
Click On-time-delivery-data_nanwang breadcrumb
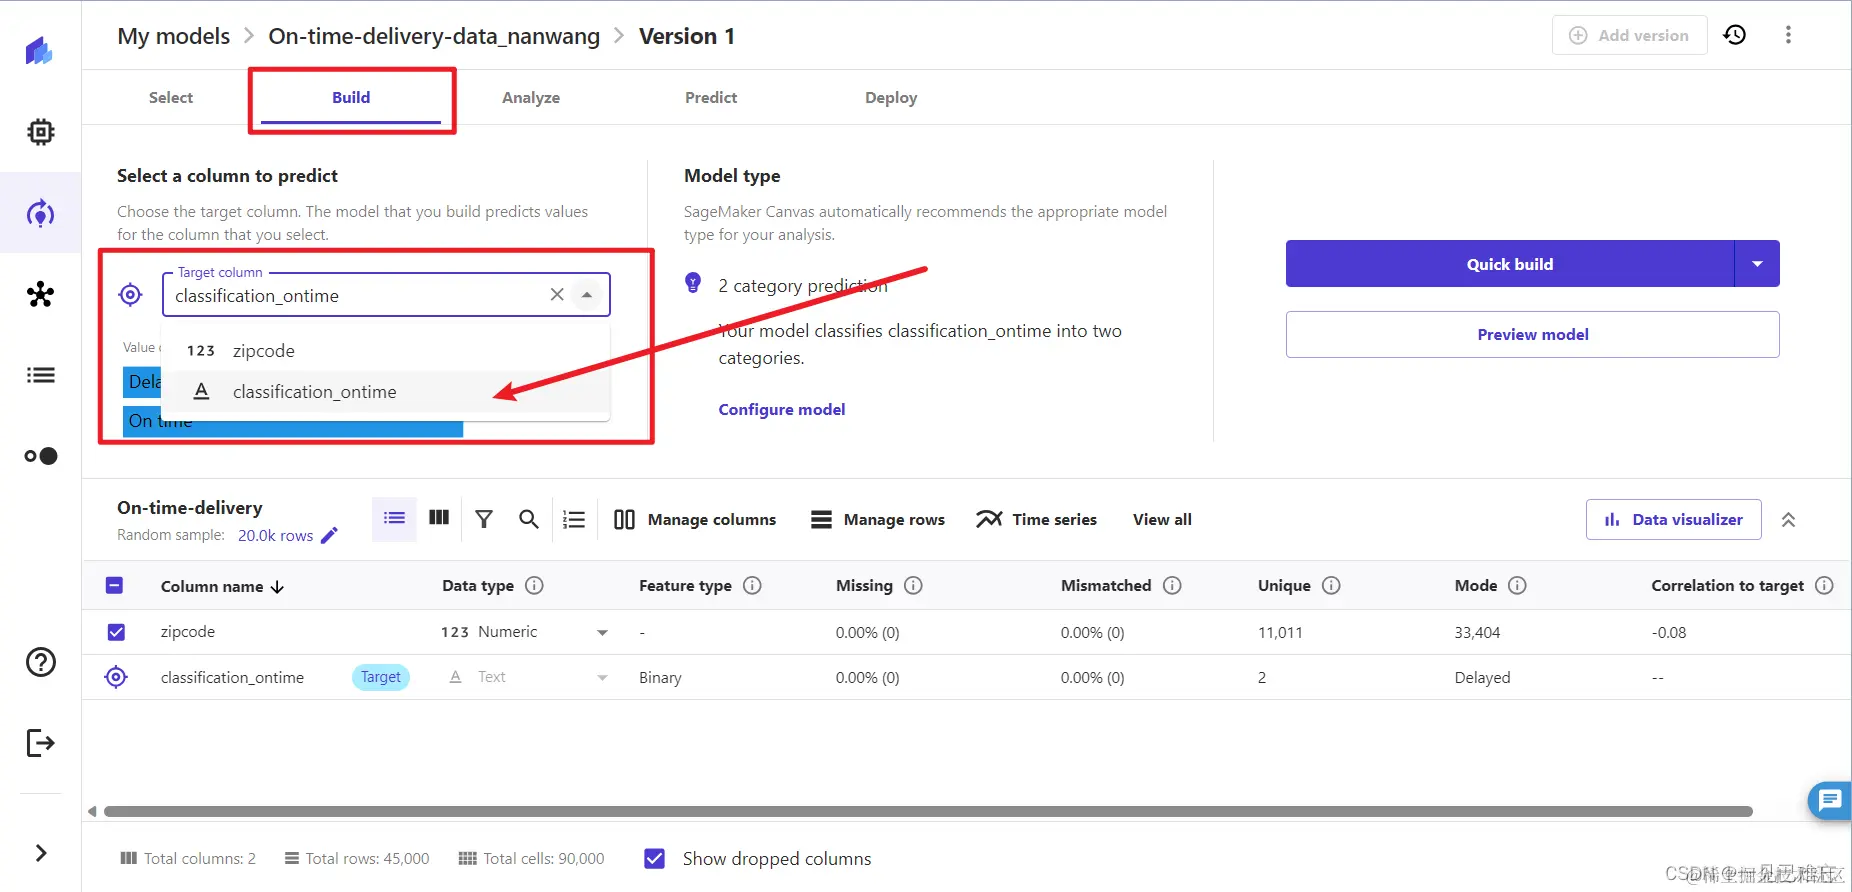pyautogui.click(x=434, y=36)
